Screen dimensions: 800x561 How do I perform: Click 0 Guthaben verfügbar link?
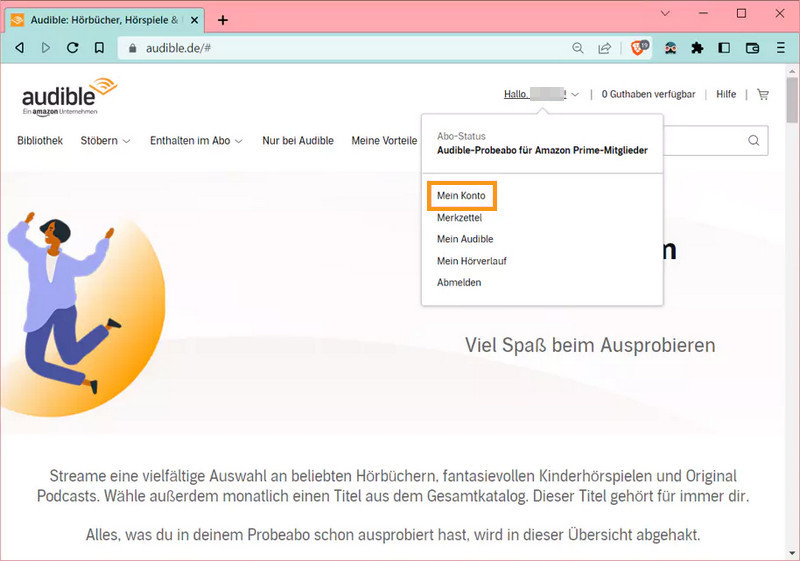pos(648,94)
